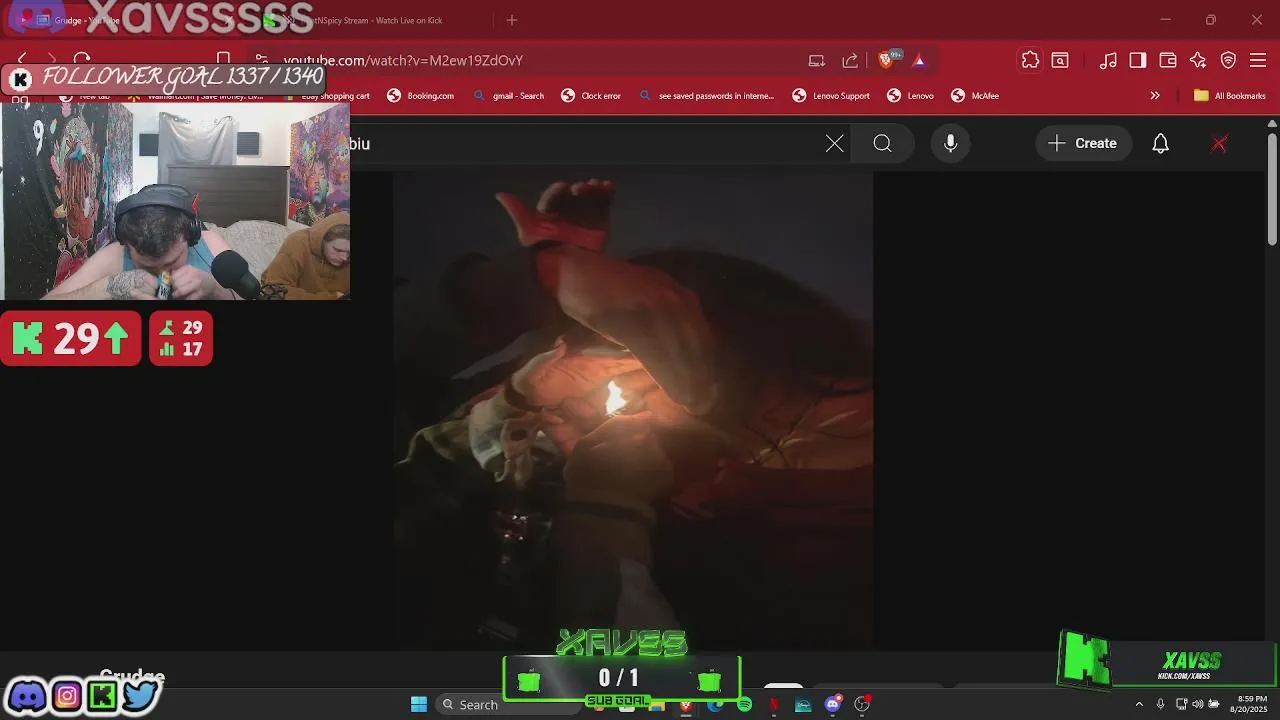1280x720 pixels.
Task: Click the playing YouTube video frame
Action: 632,410
